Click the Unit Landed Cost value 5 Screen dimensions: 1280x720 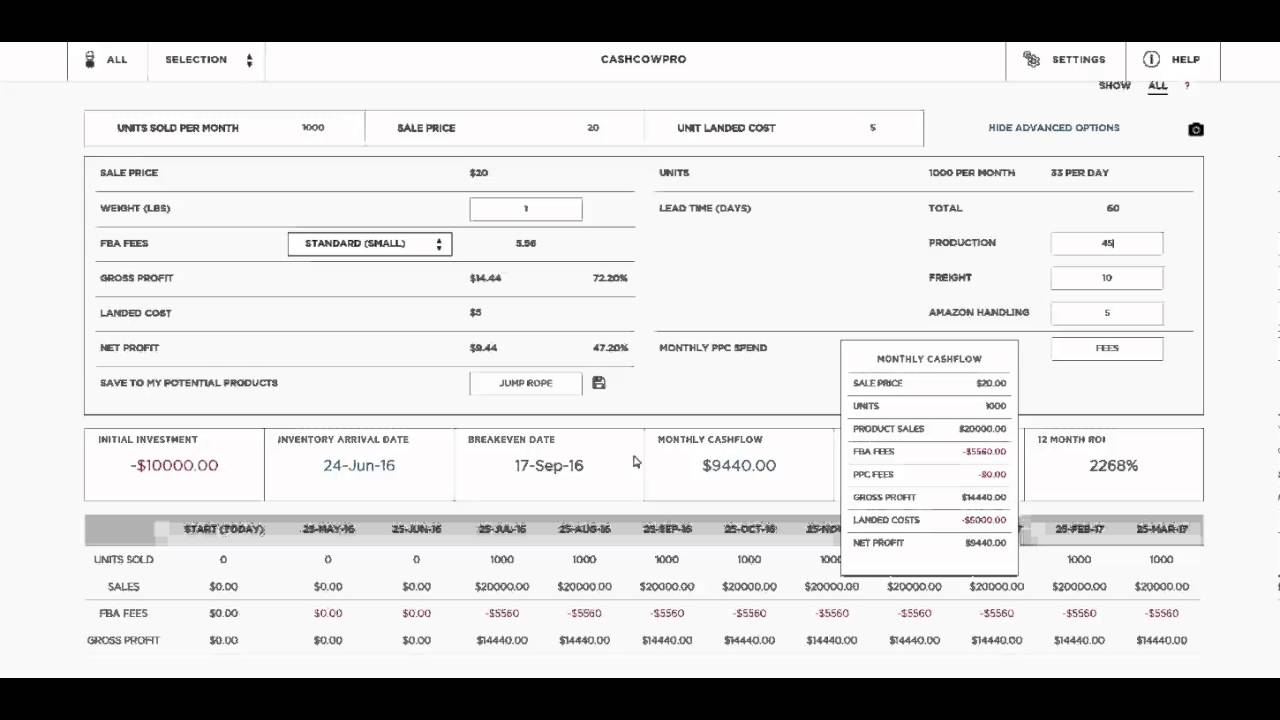pyautogui.click(x=872, y=128)
